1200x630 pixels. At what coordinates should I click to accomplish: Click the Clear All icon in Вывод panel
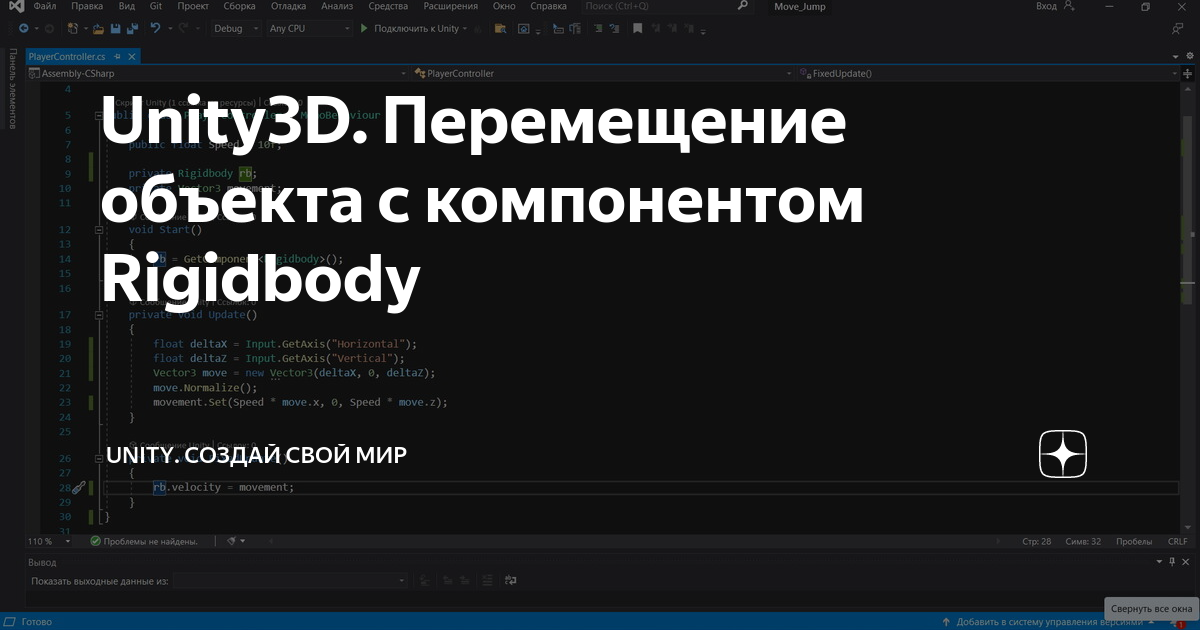pos(487,580)
